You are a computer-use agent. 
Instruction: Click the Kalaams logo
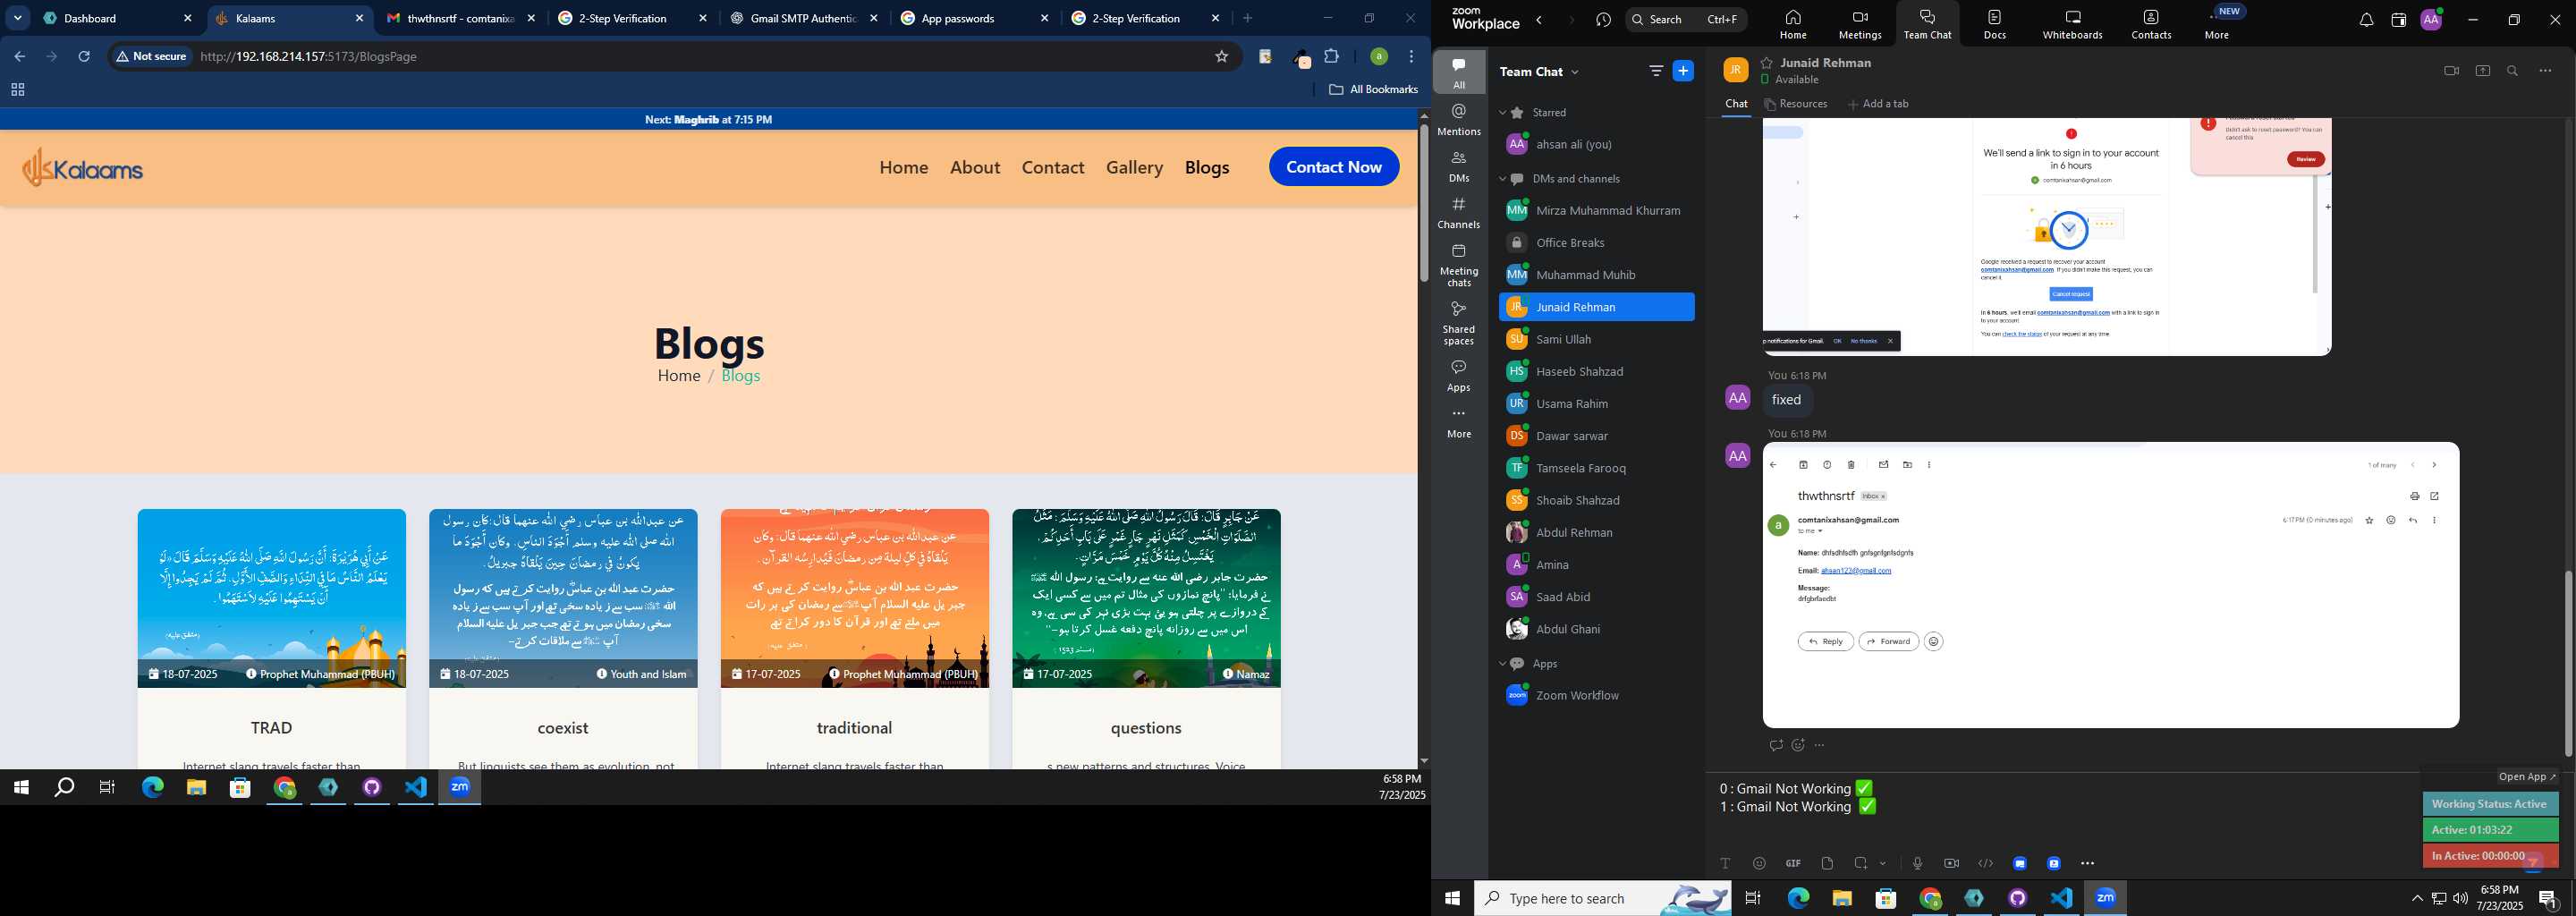click(83, 168)
